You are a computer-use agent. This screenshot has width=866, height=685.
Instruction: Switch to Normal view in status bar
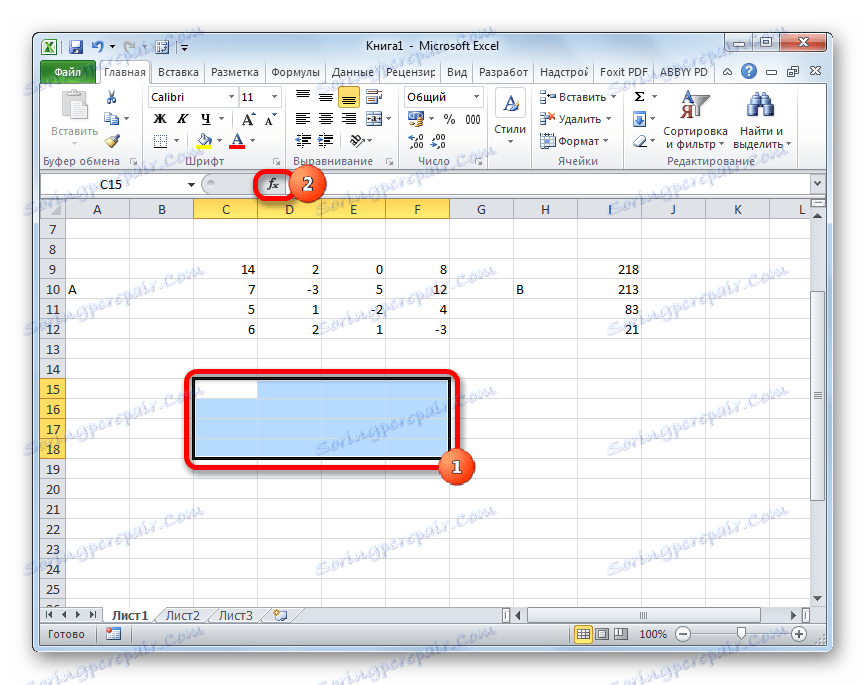pyautogui.click(x=583, y=634)
